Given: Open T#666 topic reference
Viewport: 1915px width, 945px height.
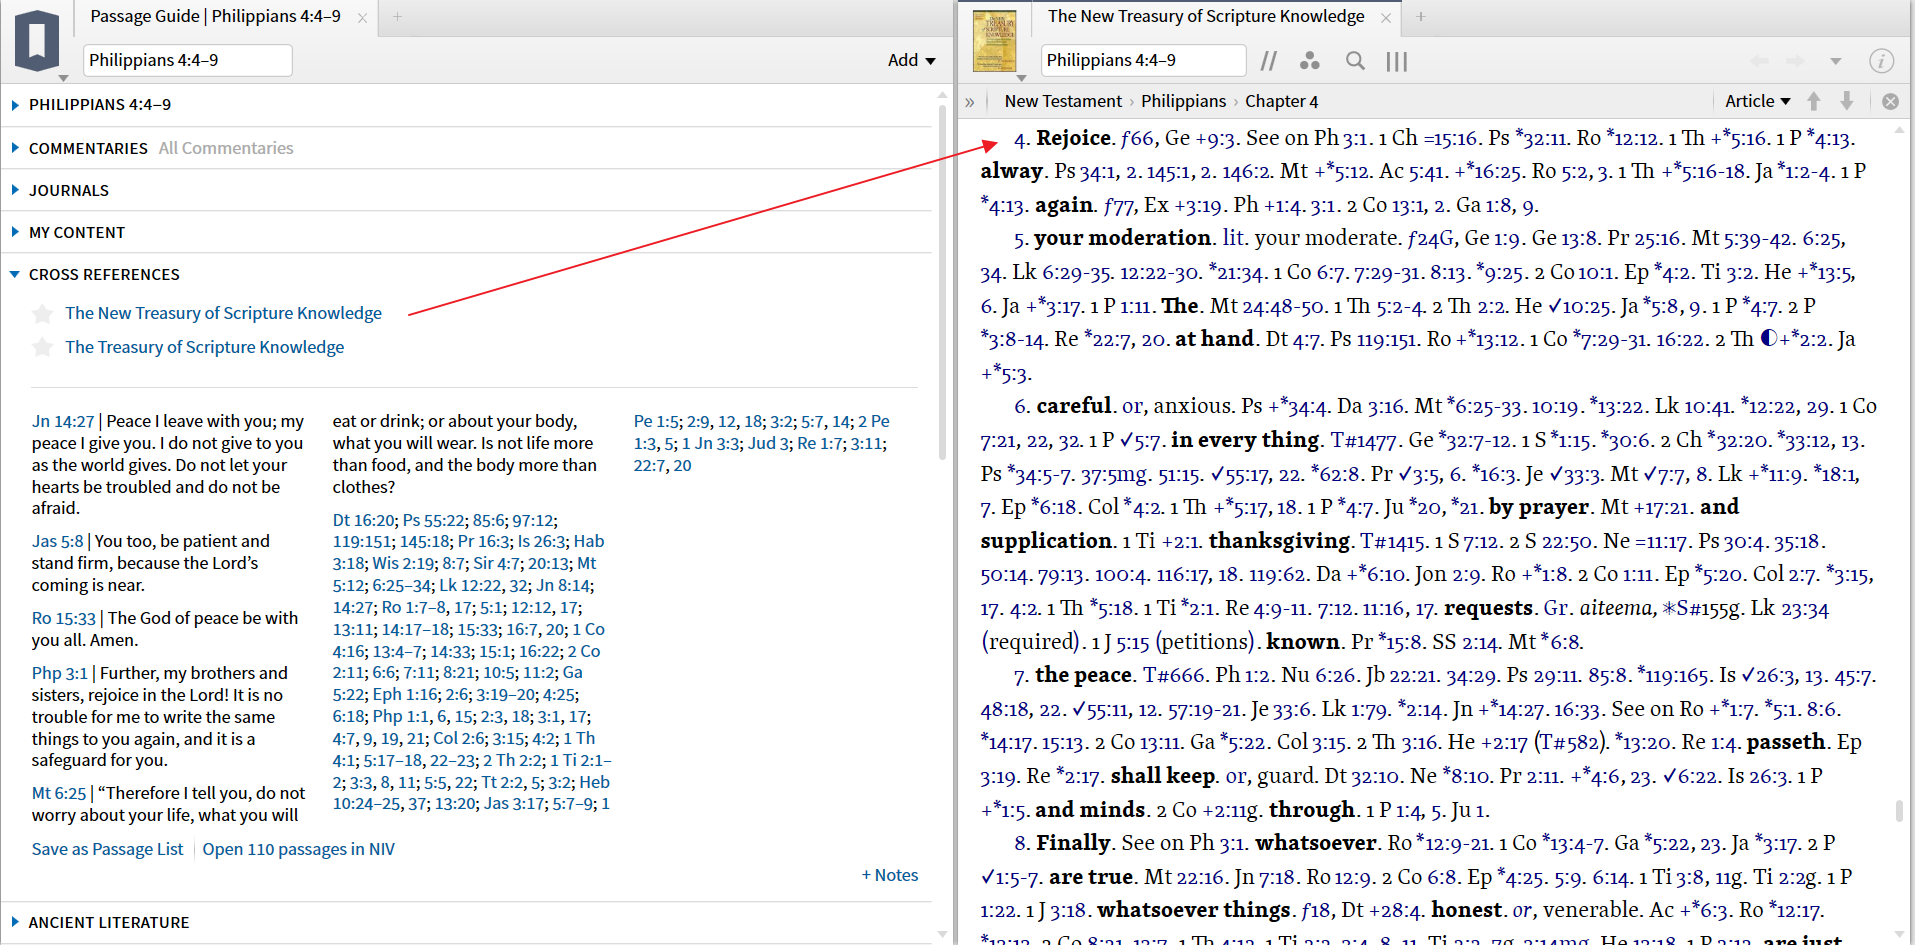Looking at the screenshot, I should (x=1174, y=675).
